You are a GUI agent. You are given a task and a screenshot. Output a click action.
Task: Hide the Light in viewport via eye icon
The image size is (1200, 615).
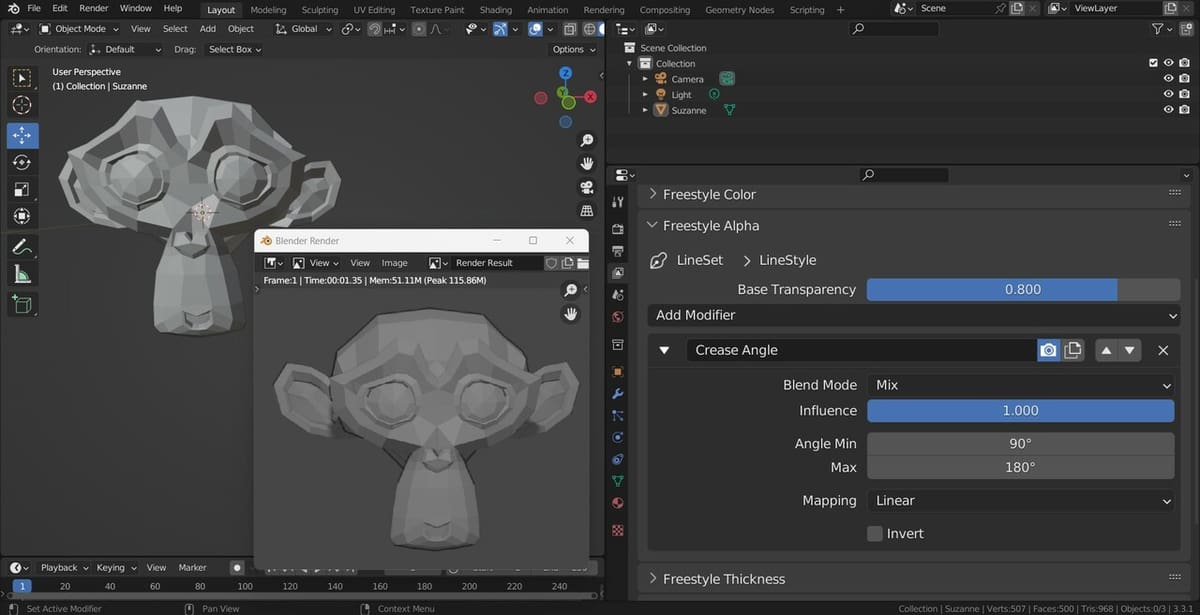[x=1168, y=95]
